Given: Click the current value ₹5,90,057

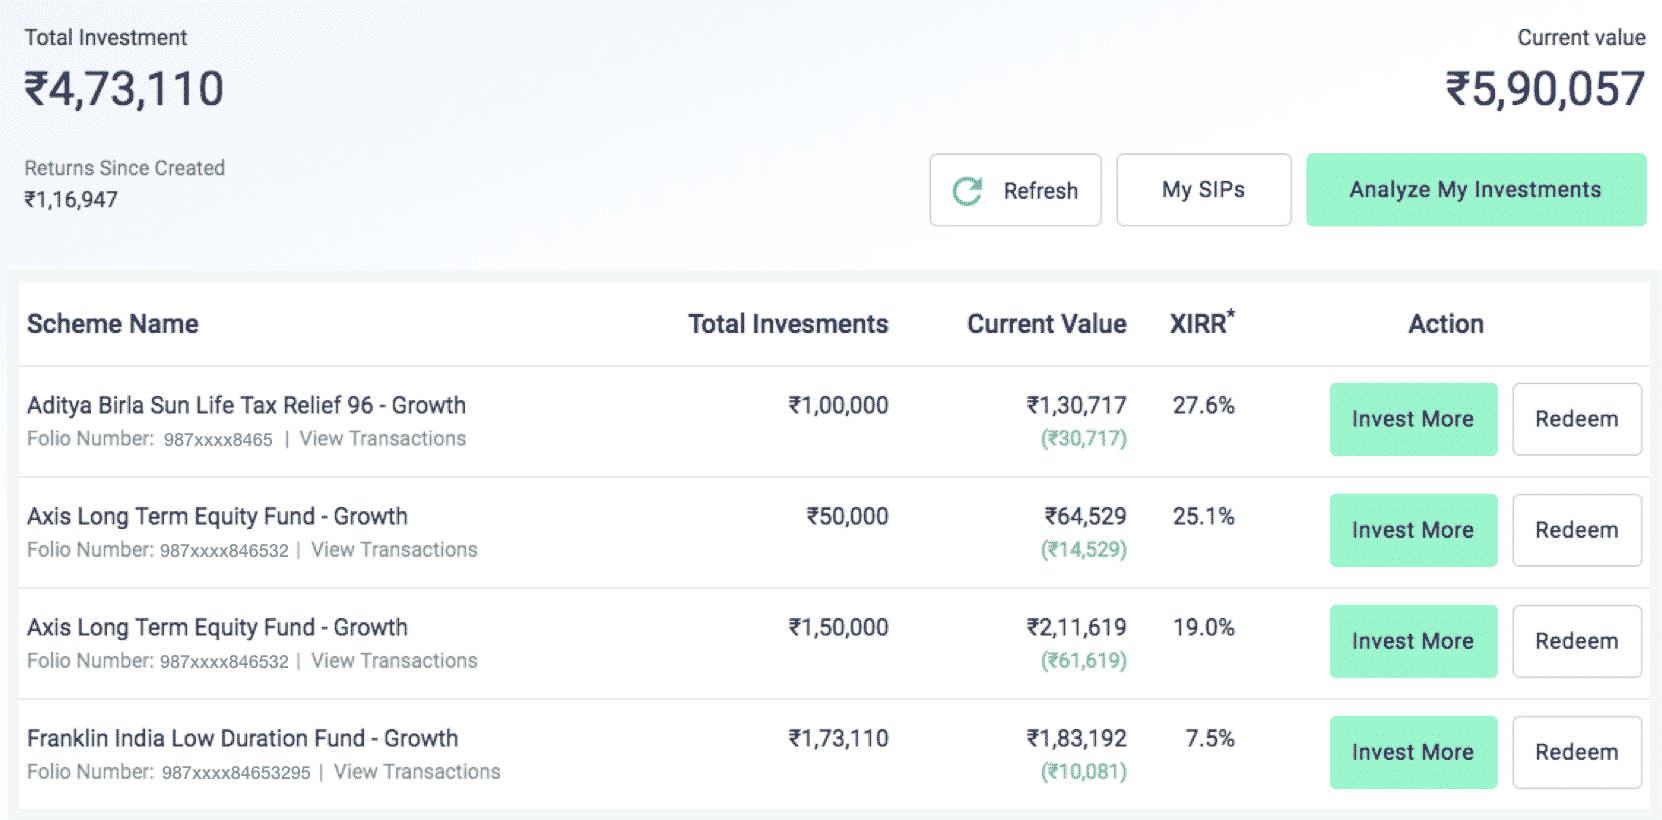Looking at the screenshot, I should [x=1545, y=89].
